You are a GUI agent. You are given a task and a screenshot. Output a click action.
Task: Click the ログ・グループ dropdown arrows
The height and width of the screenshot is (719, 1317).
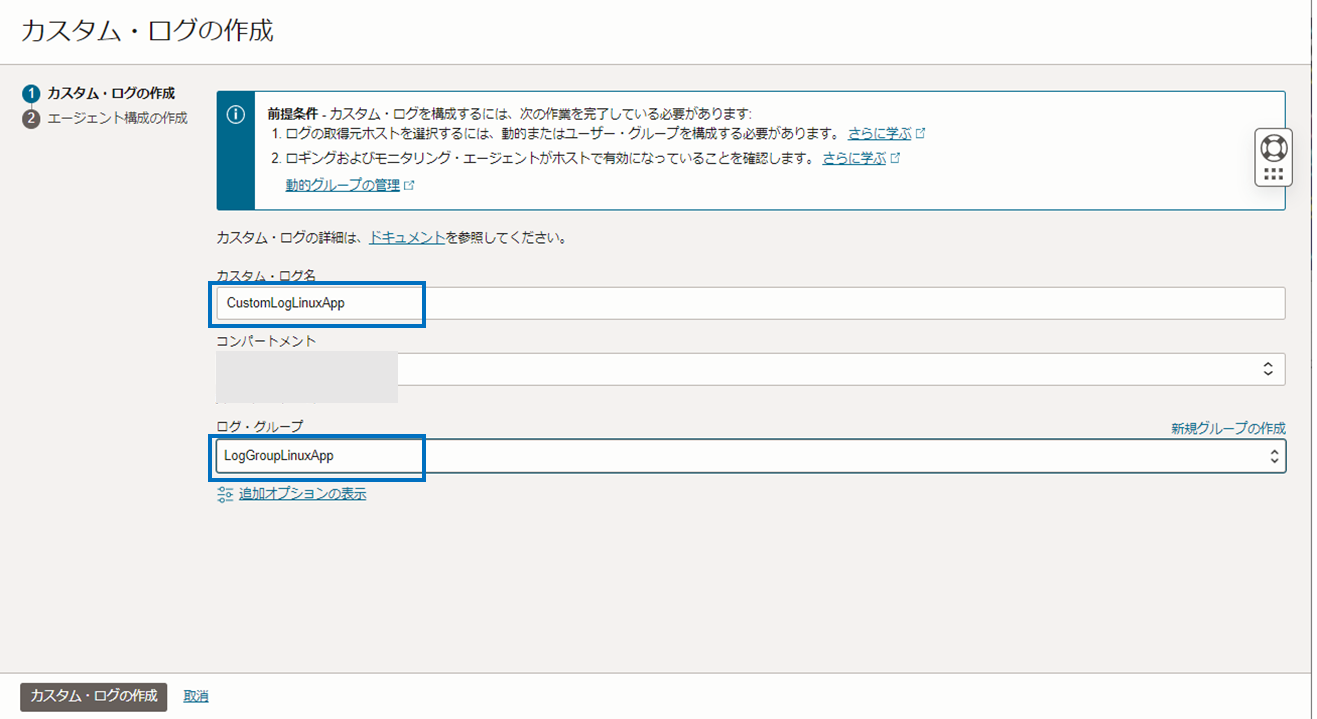(x=1273, y=456)
